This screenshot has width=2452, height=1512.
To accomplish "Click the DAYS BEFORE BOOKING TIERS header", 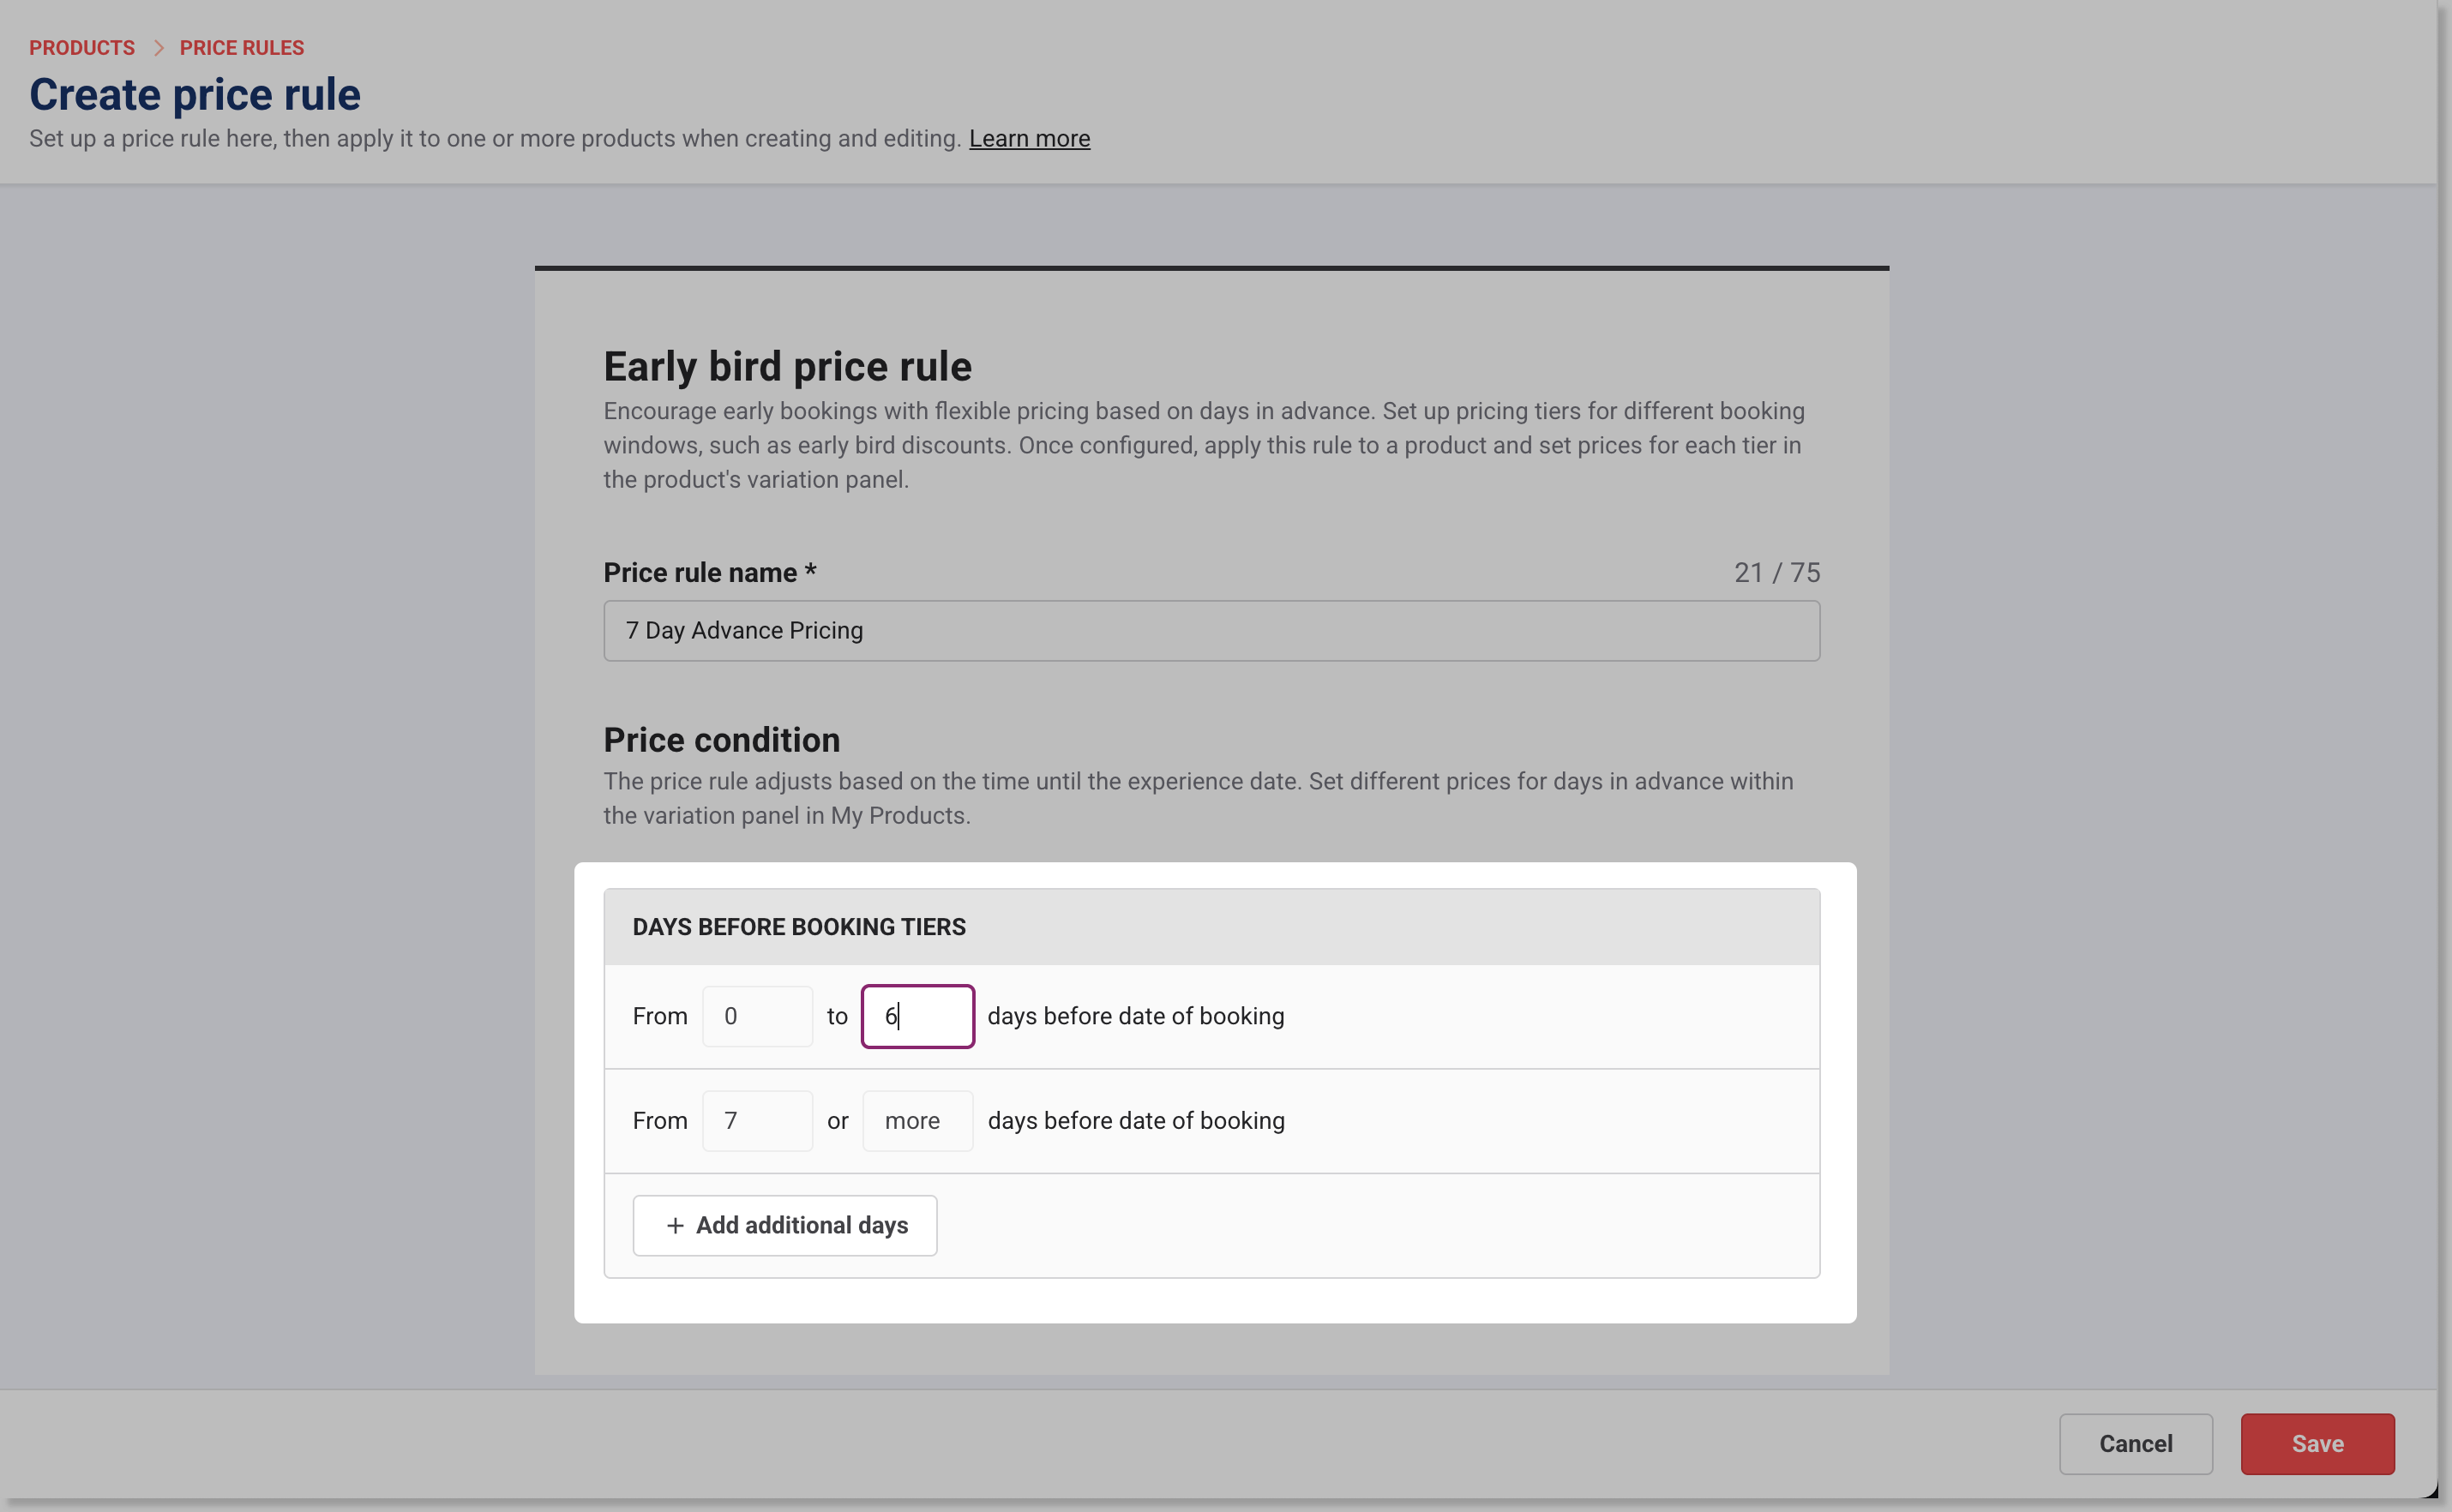I will (x=799, y=927).
